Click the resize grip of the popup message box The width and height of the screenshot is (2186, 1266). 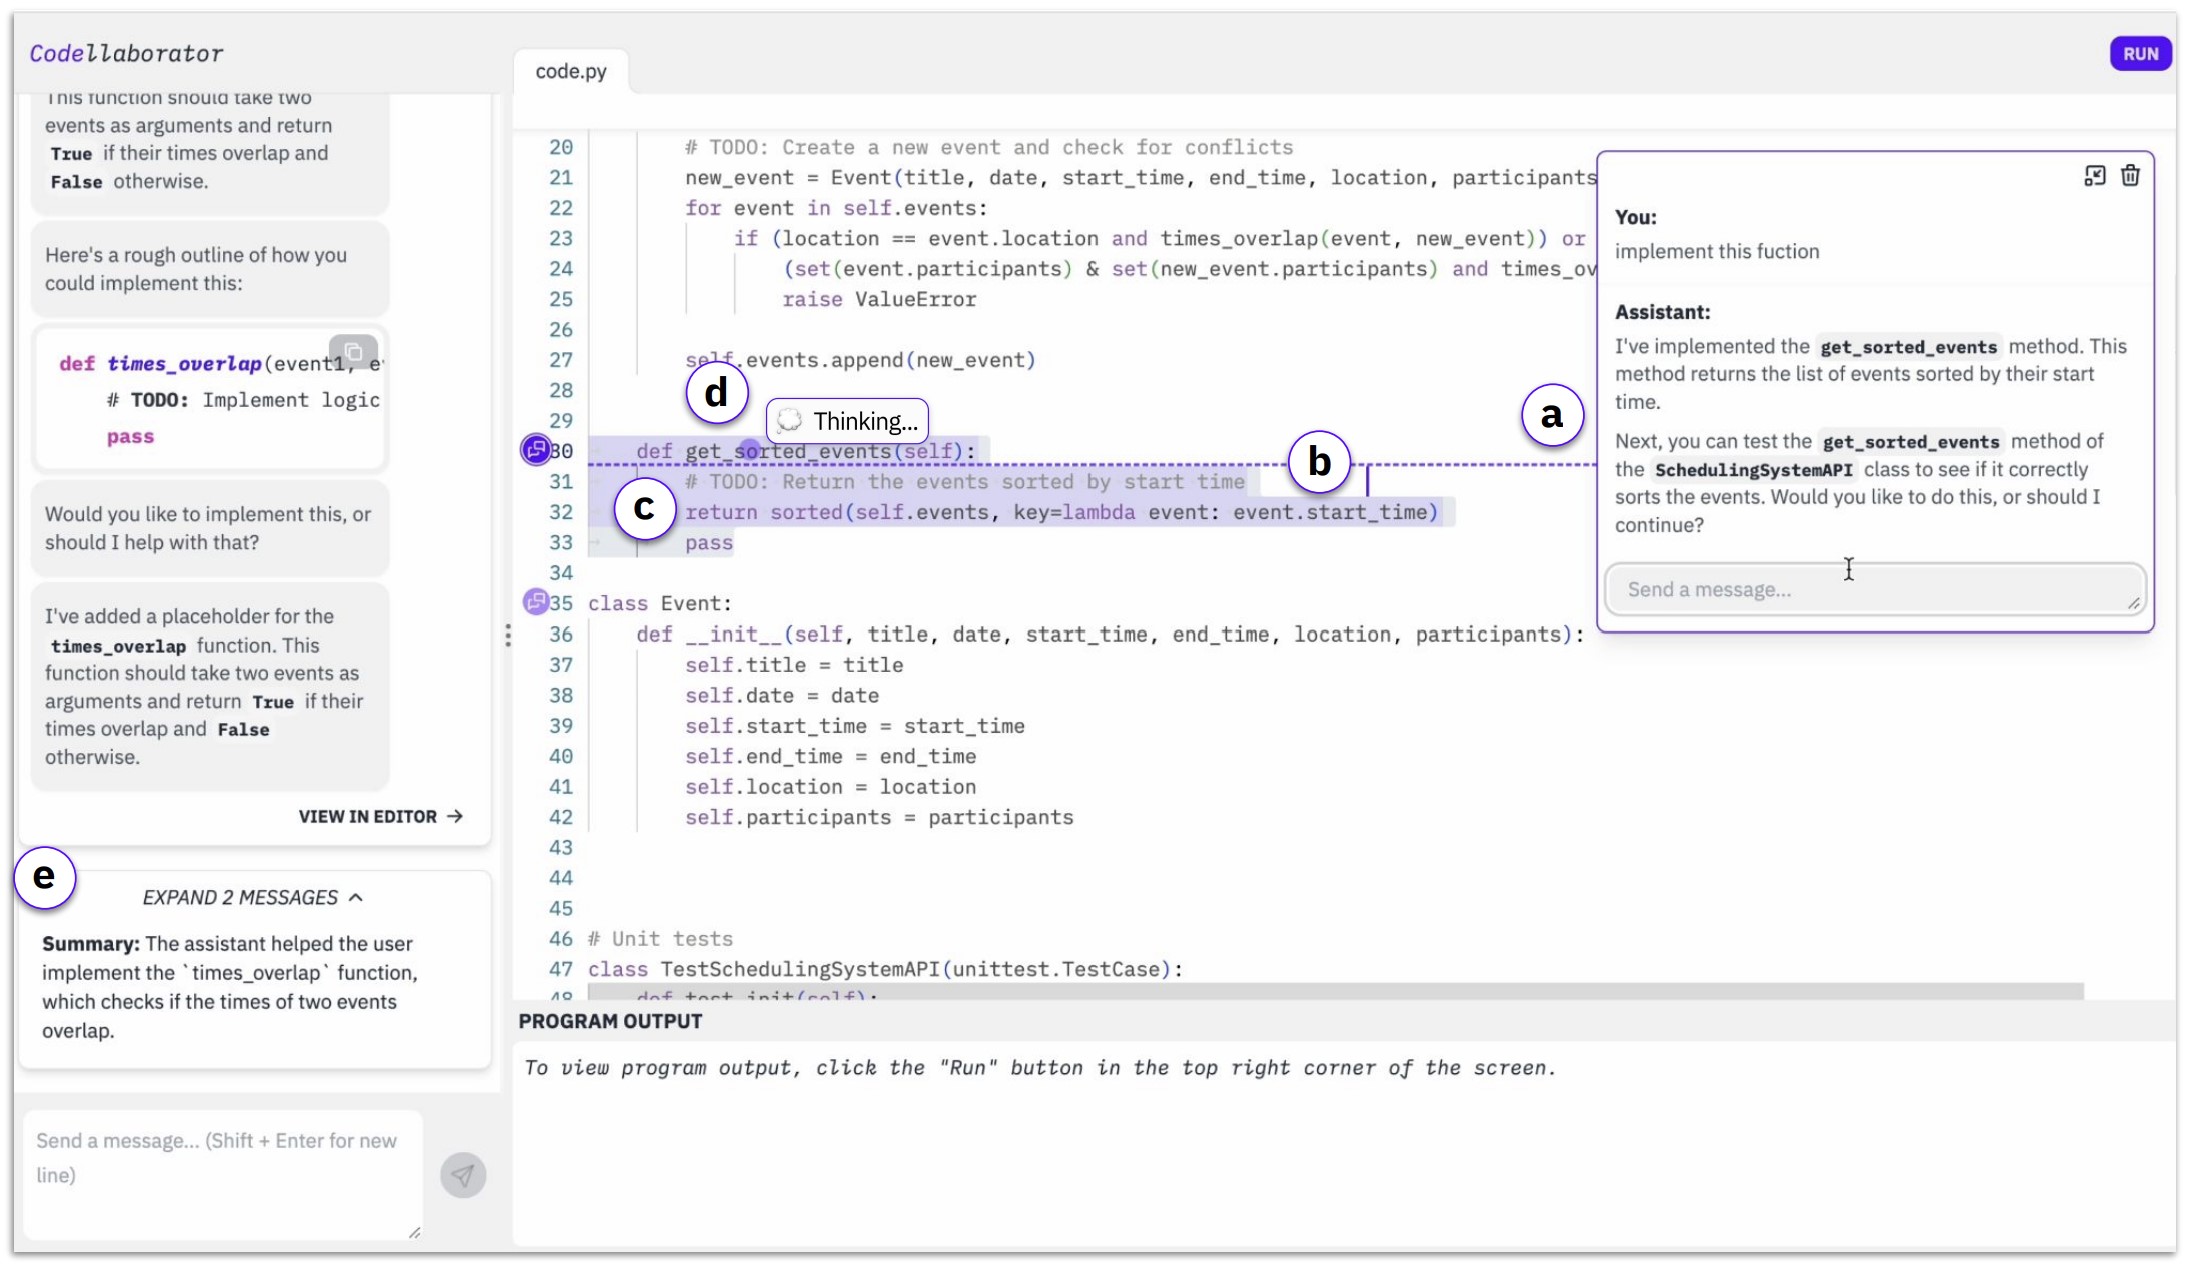click(x=2133, y=603)
